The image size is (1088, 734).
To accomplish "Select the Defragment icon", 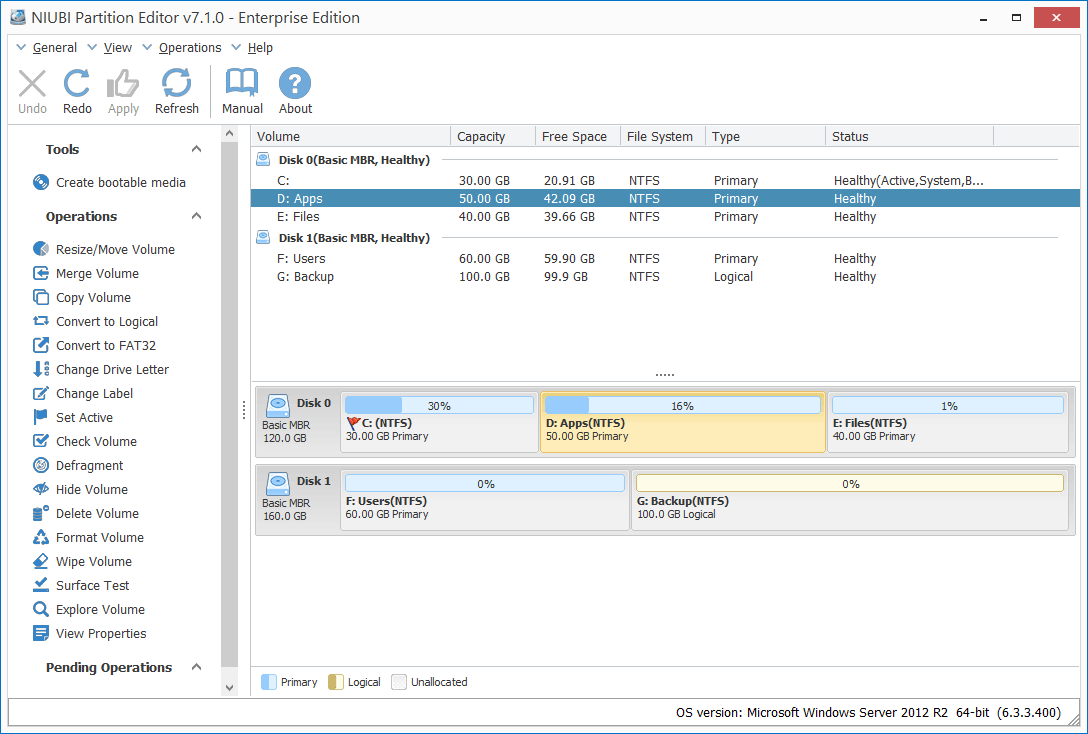I will [x=41, y=465].
